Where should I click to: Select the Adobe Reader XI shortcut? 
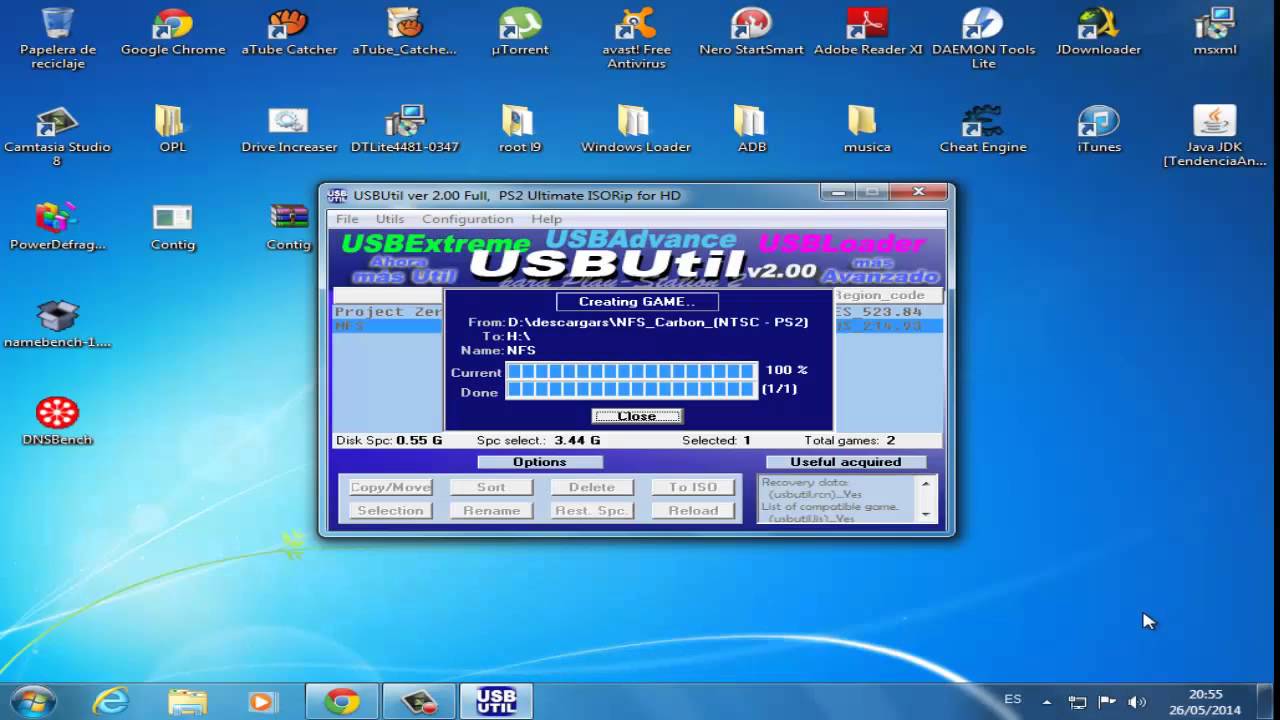[x=868, y=33]
